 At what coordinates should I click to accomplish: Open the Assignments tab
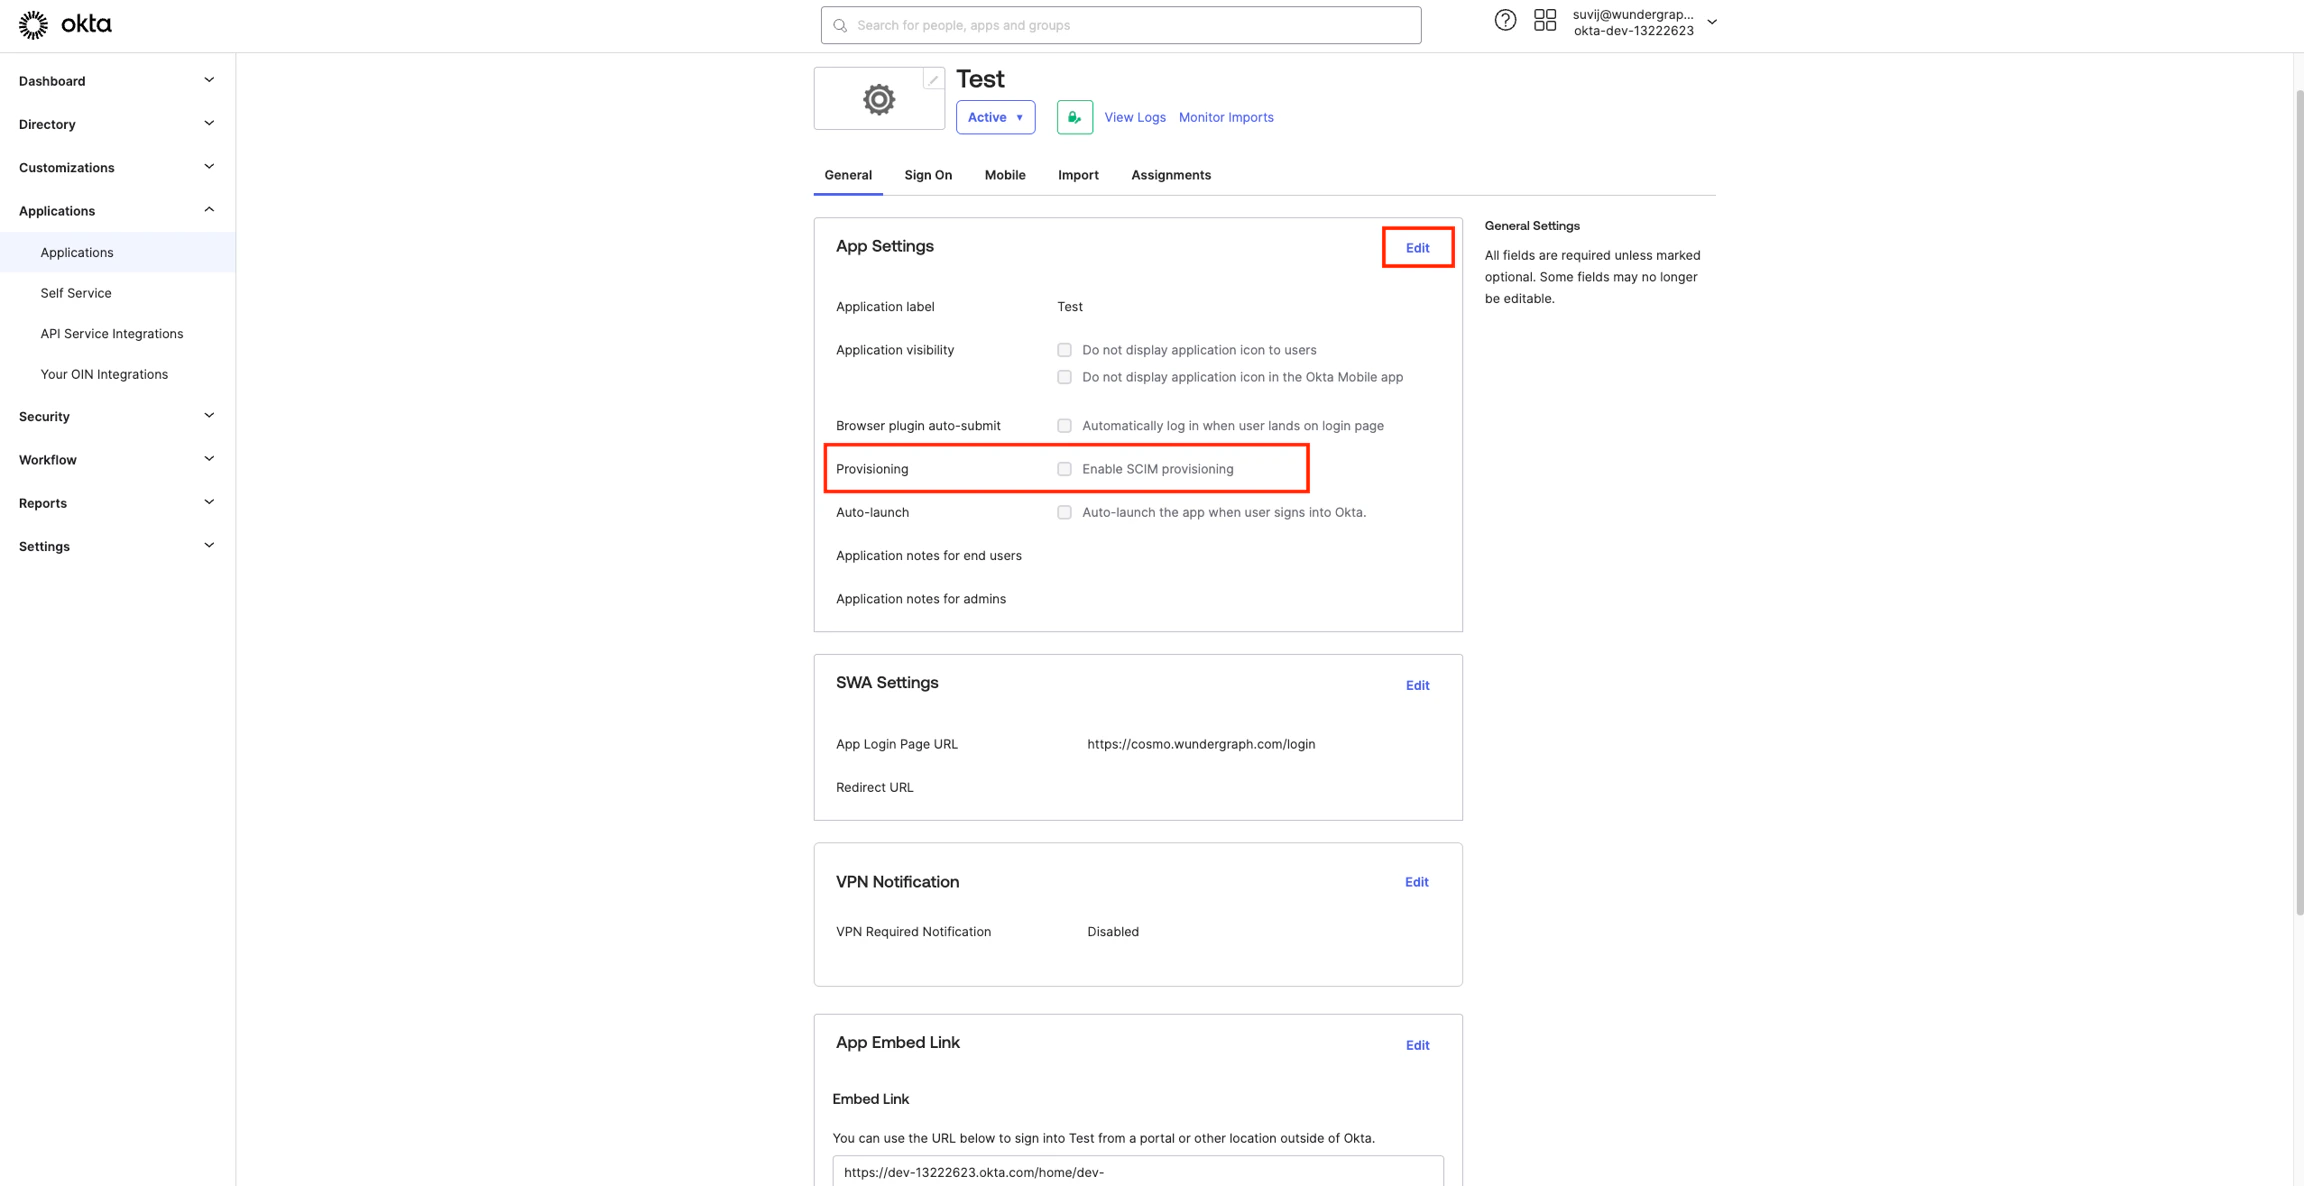point(1170,175)
